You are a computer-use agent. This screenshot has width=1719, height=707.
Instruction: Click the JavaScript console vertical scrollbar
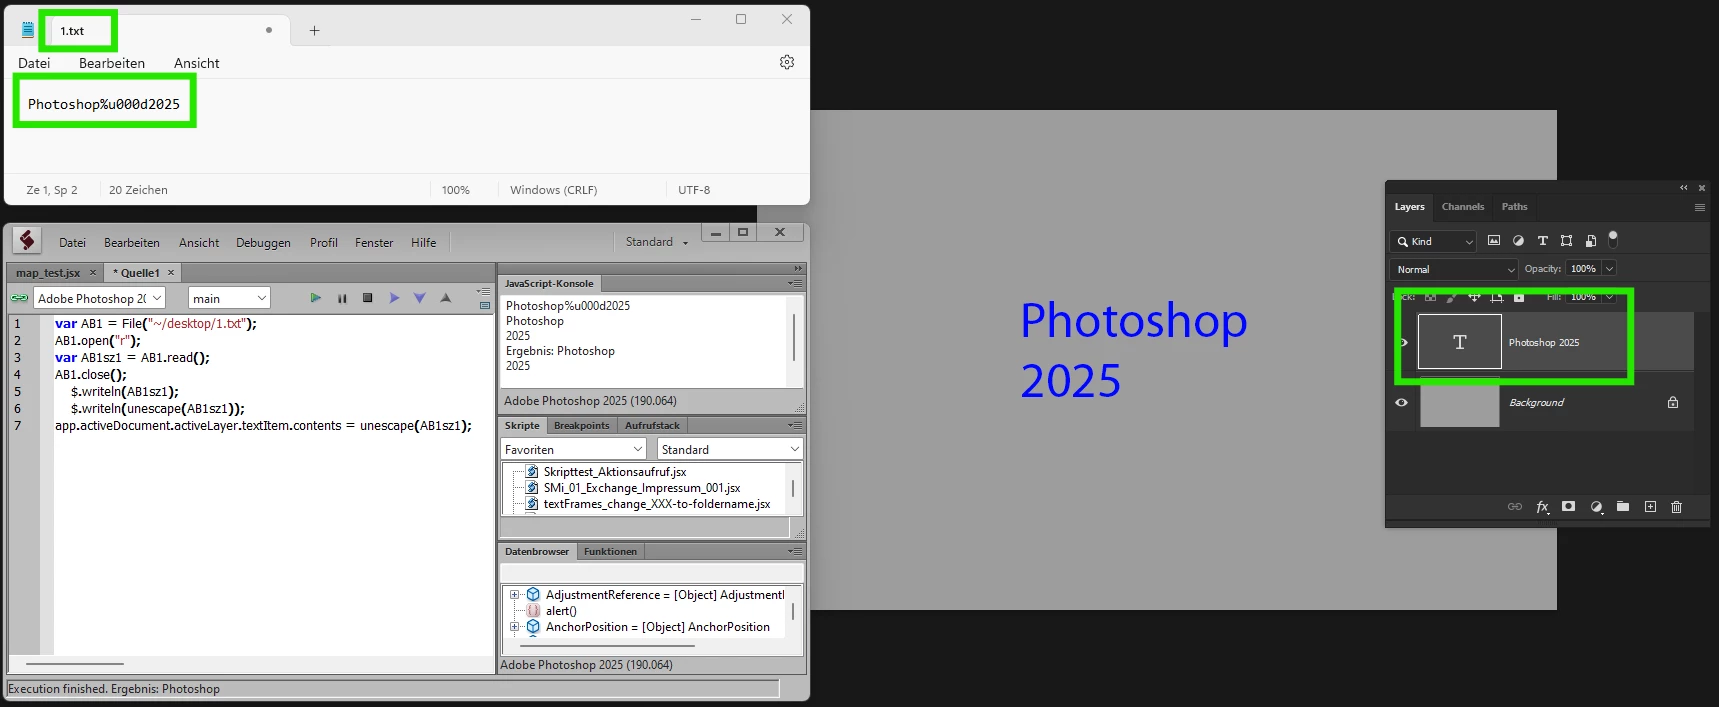point(795,338)
